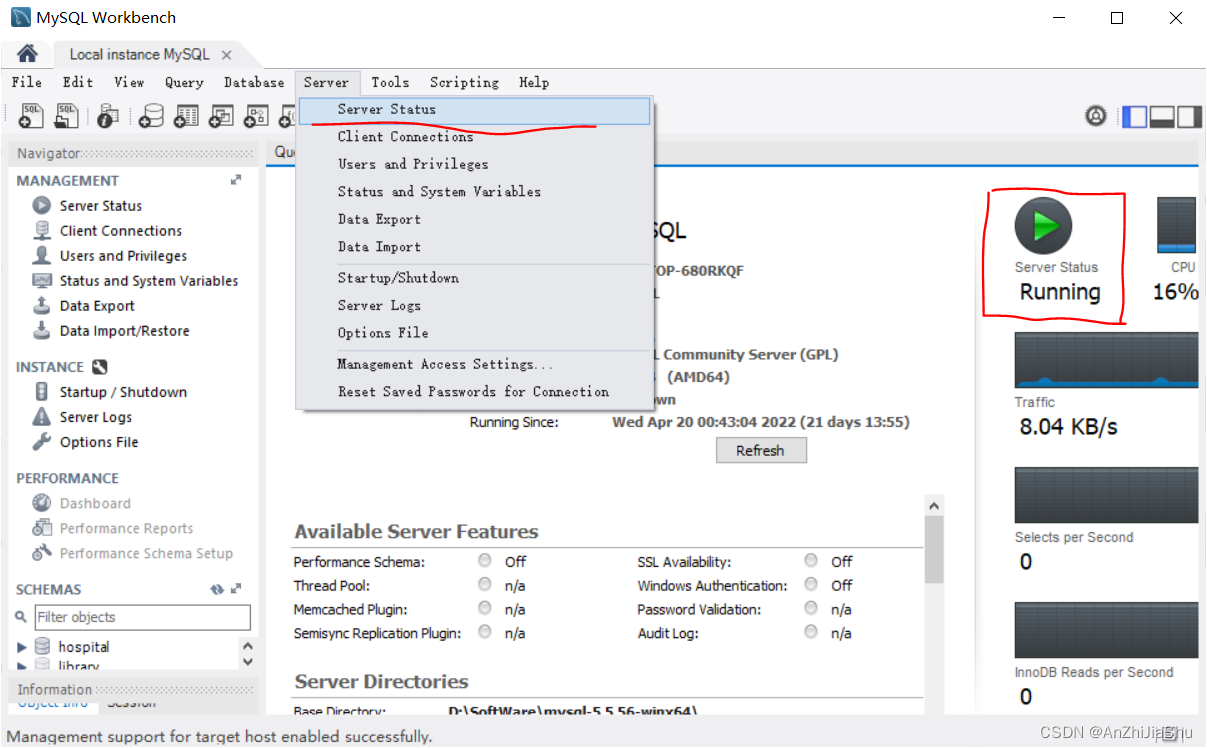Open the Help menu
Image resolution: width=1207 pixels, height=748 pixels.
pos(534,82)
